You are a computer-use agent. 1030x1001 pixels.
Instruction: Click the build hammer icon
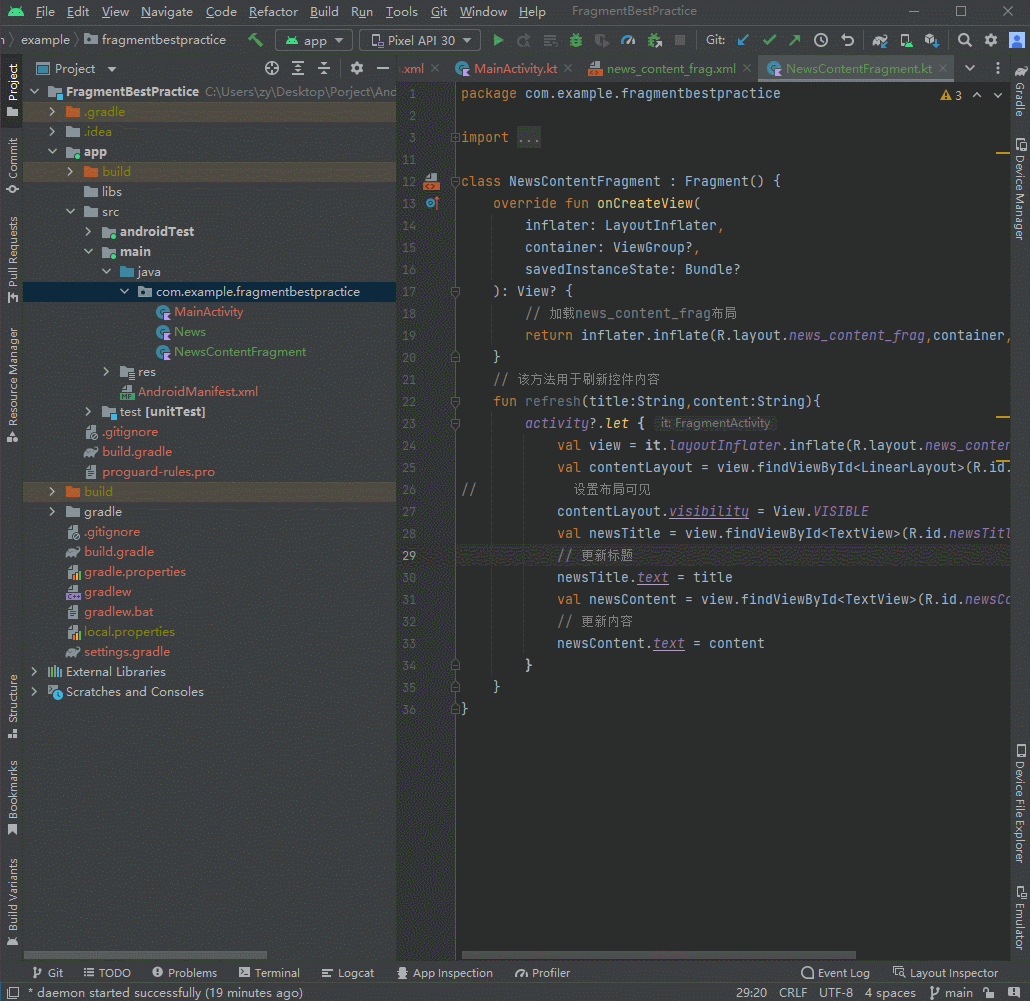tap(256, 40)
